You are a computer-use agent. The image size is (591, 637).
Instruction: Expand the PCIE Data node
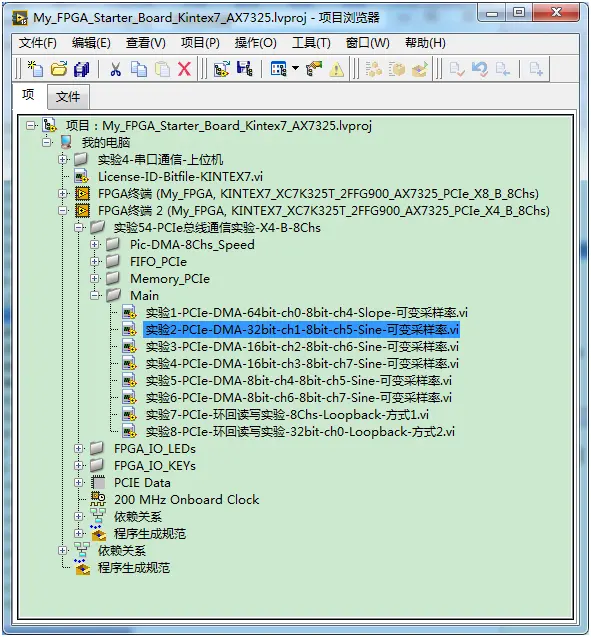click(x=79, y=483)
